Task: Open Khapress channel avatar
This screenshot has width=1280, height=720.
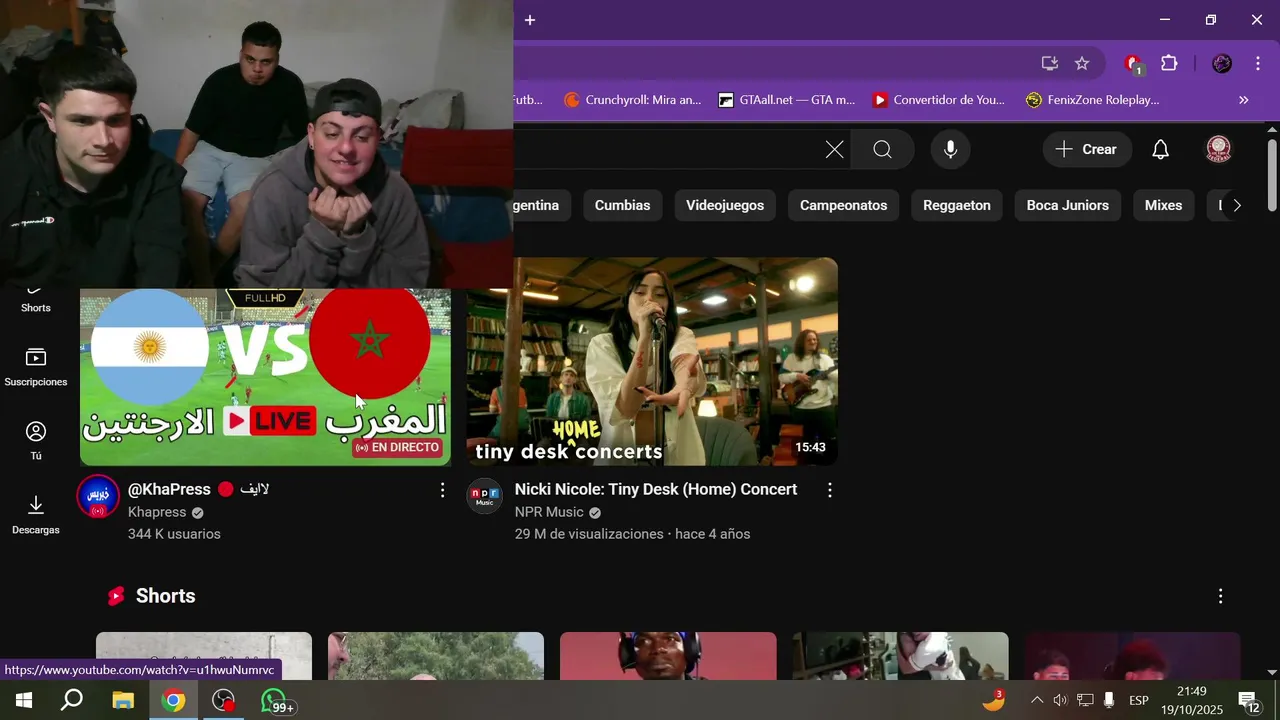Action: point(98,496)
